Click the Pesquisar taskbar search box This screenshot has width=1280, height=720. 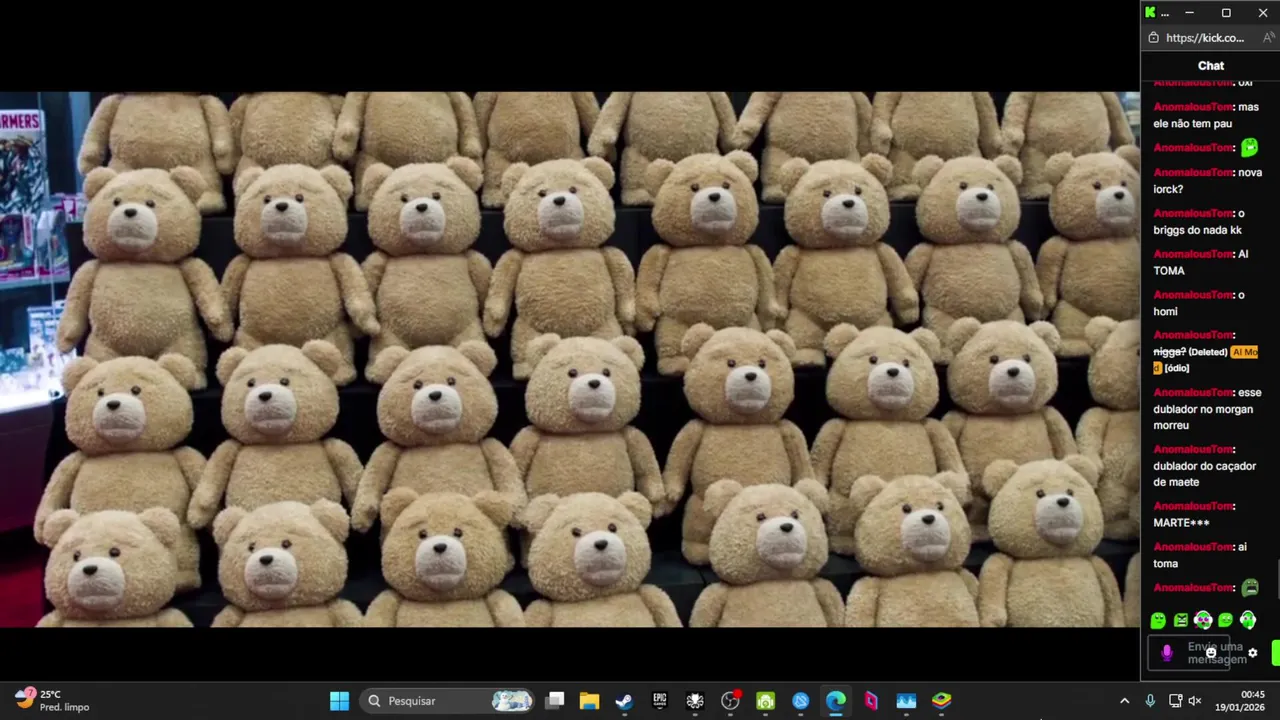pos(447,701)
